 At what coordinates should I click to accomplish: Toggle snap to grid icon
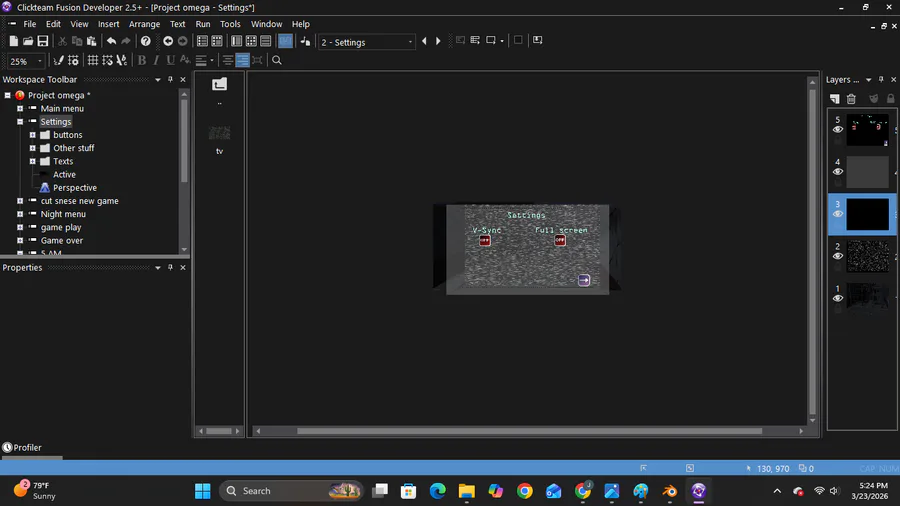107,60
